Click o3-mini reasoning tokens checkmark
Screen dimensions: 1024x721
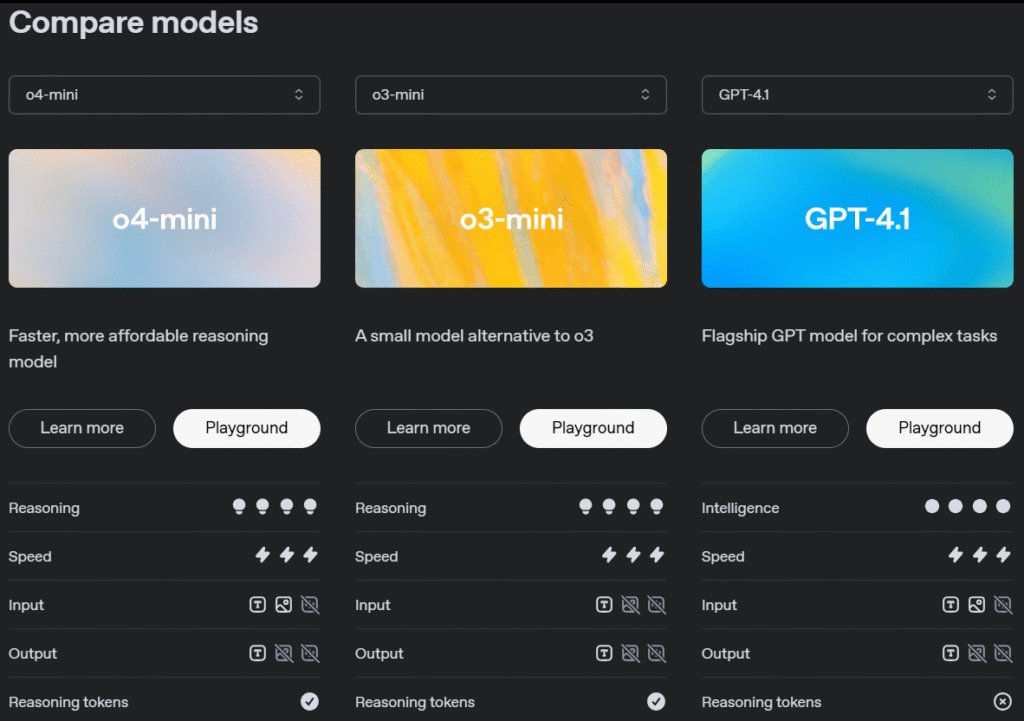click(x=656, y=701)
